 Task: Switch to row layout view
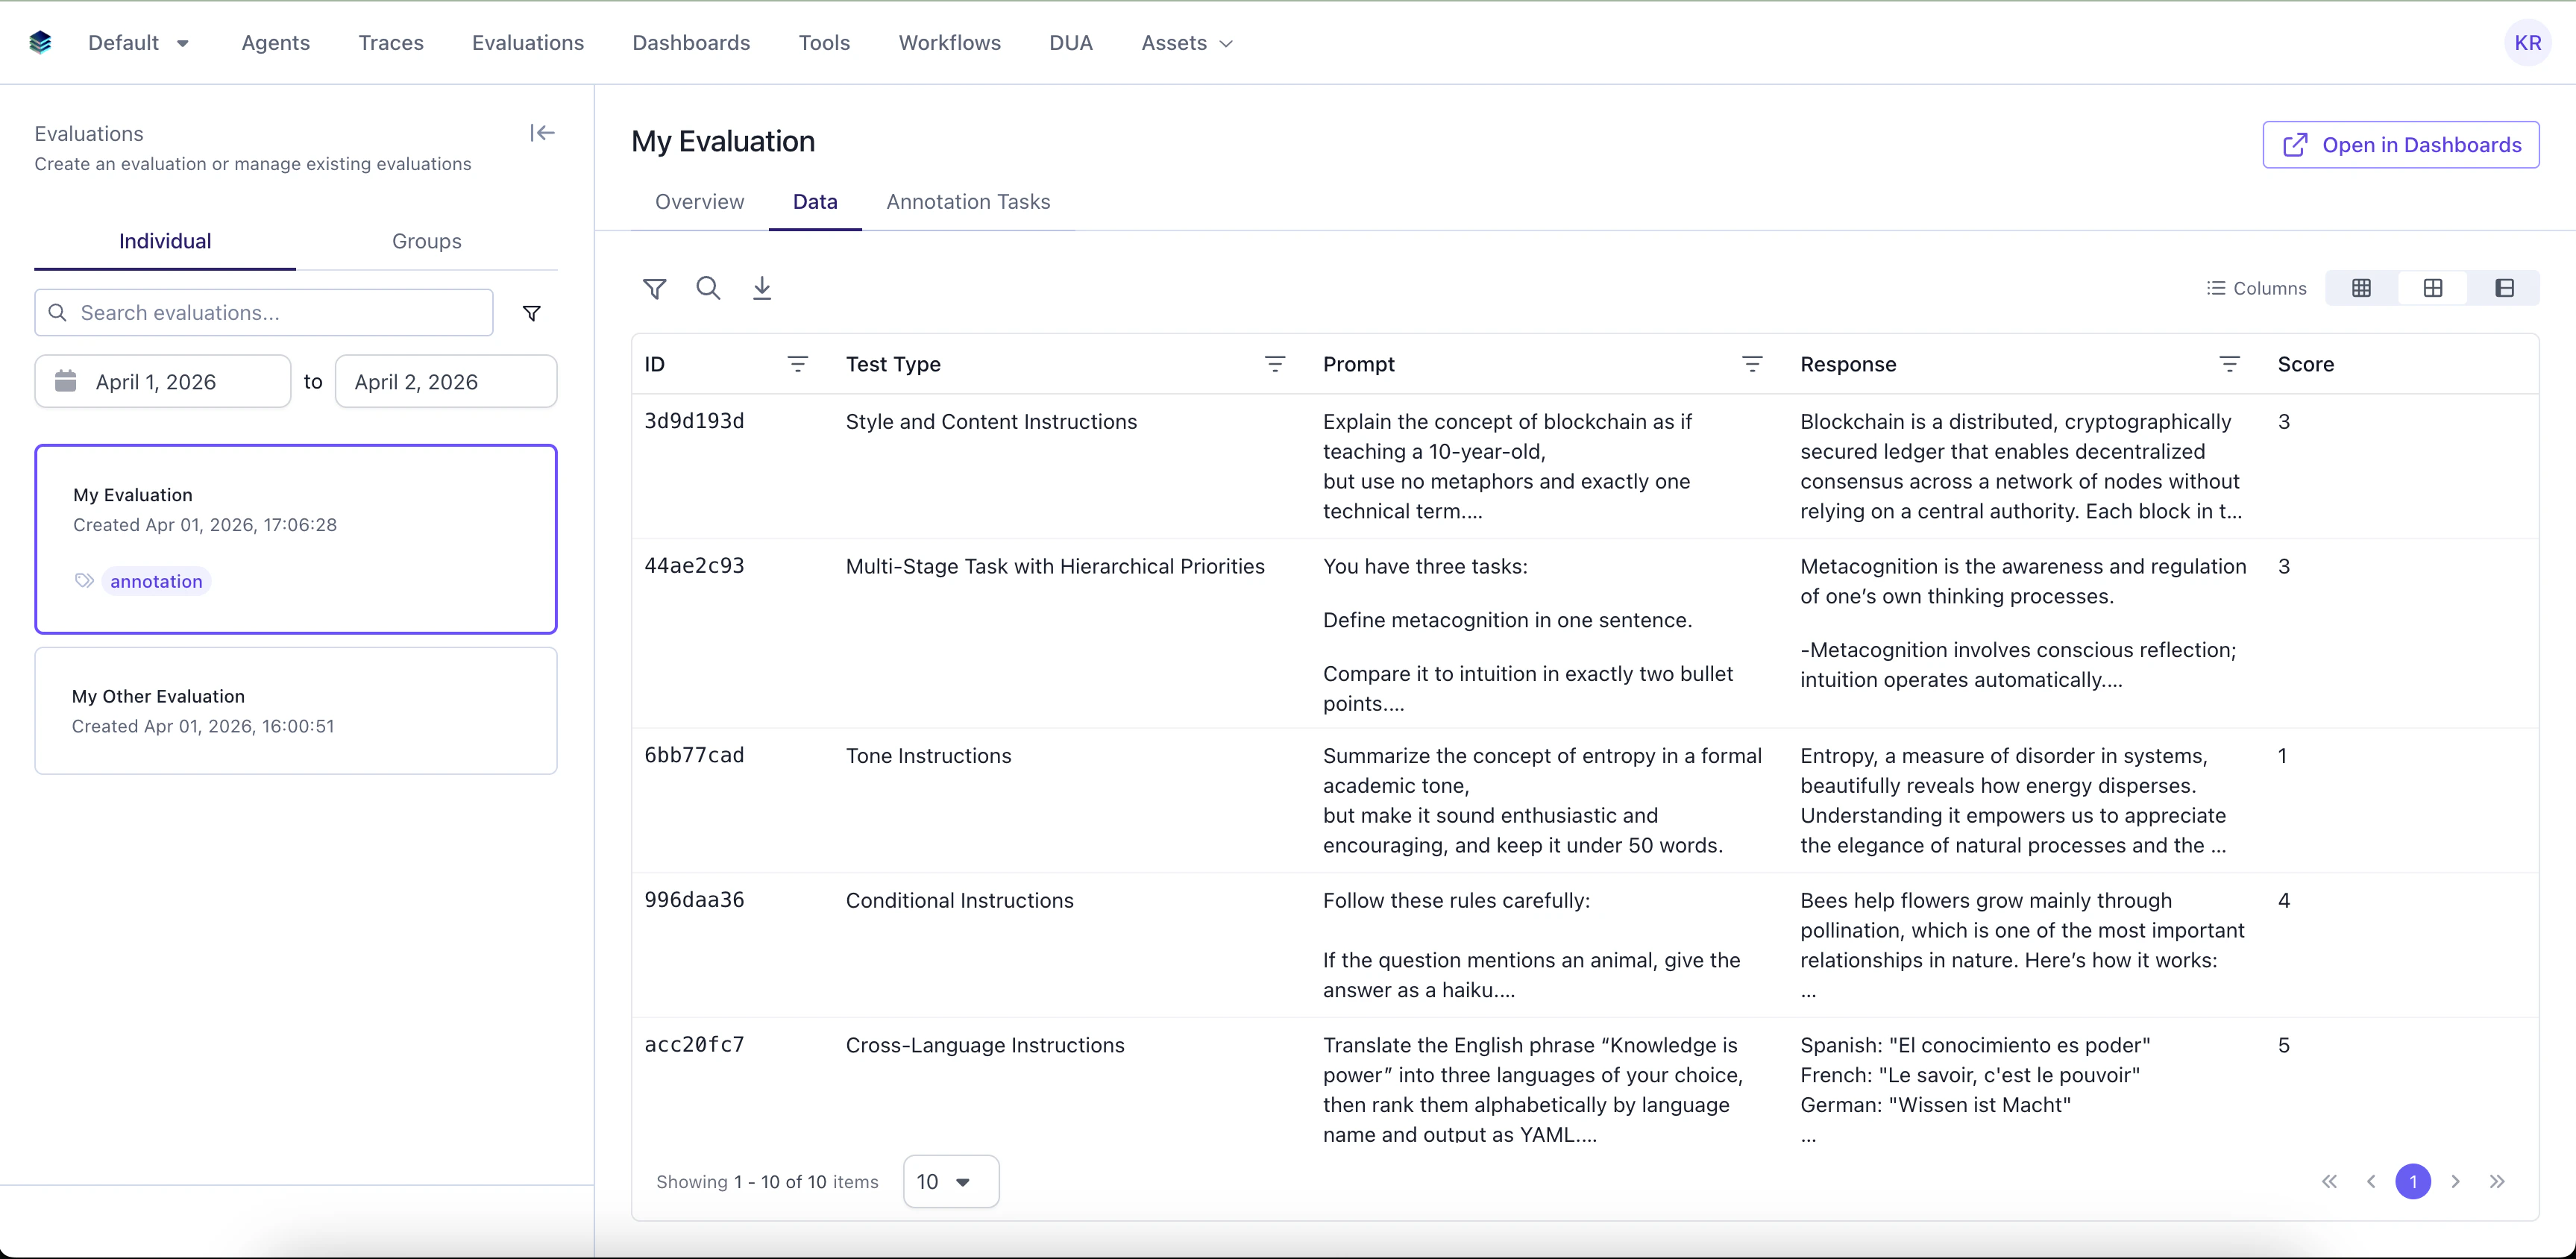(x=2432, y=288)
